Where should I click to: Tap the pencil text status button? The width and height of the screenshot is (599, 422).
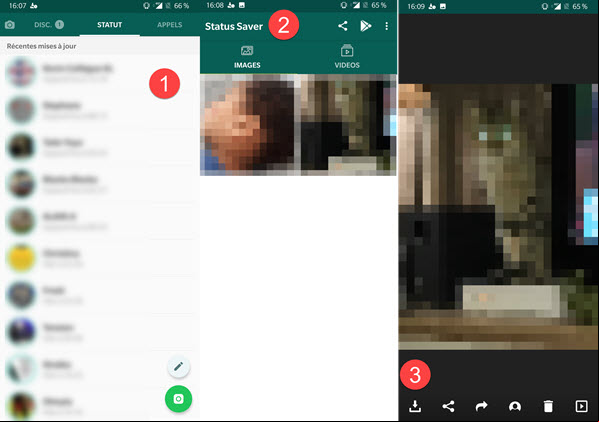178,367
